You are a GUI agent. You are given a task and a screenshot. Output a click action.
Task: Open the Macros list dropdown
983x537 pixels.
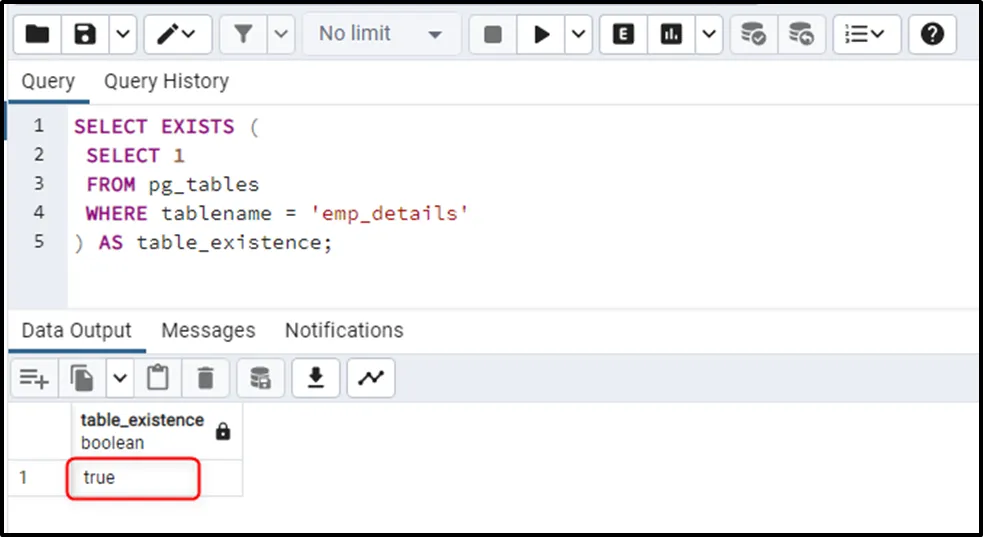click(x=866, y=34)
